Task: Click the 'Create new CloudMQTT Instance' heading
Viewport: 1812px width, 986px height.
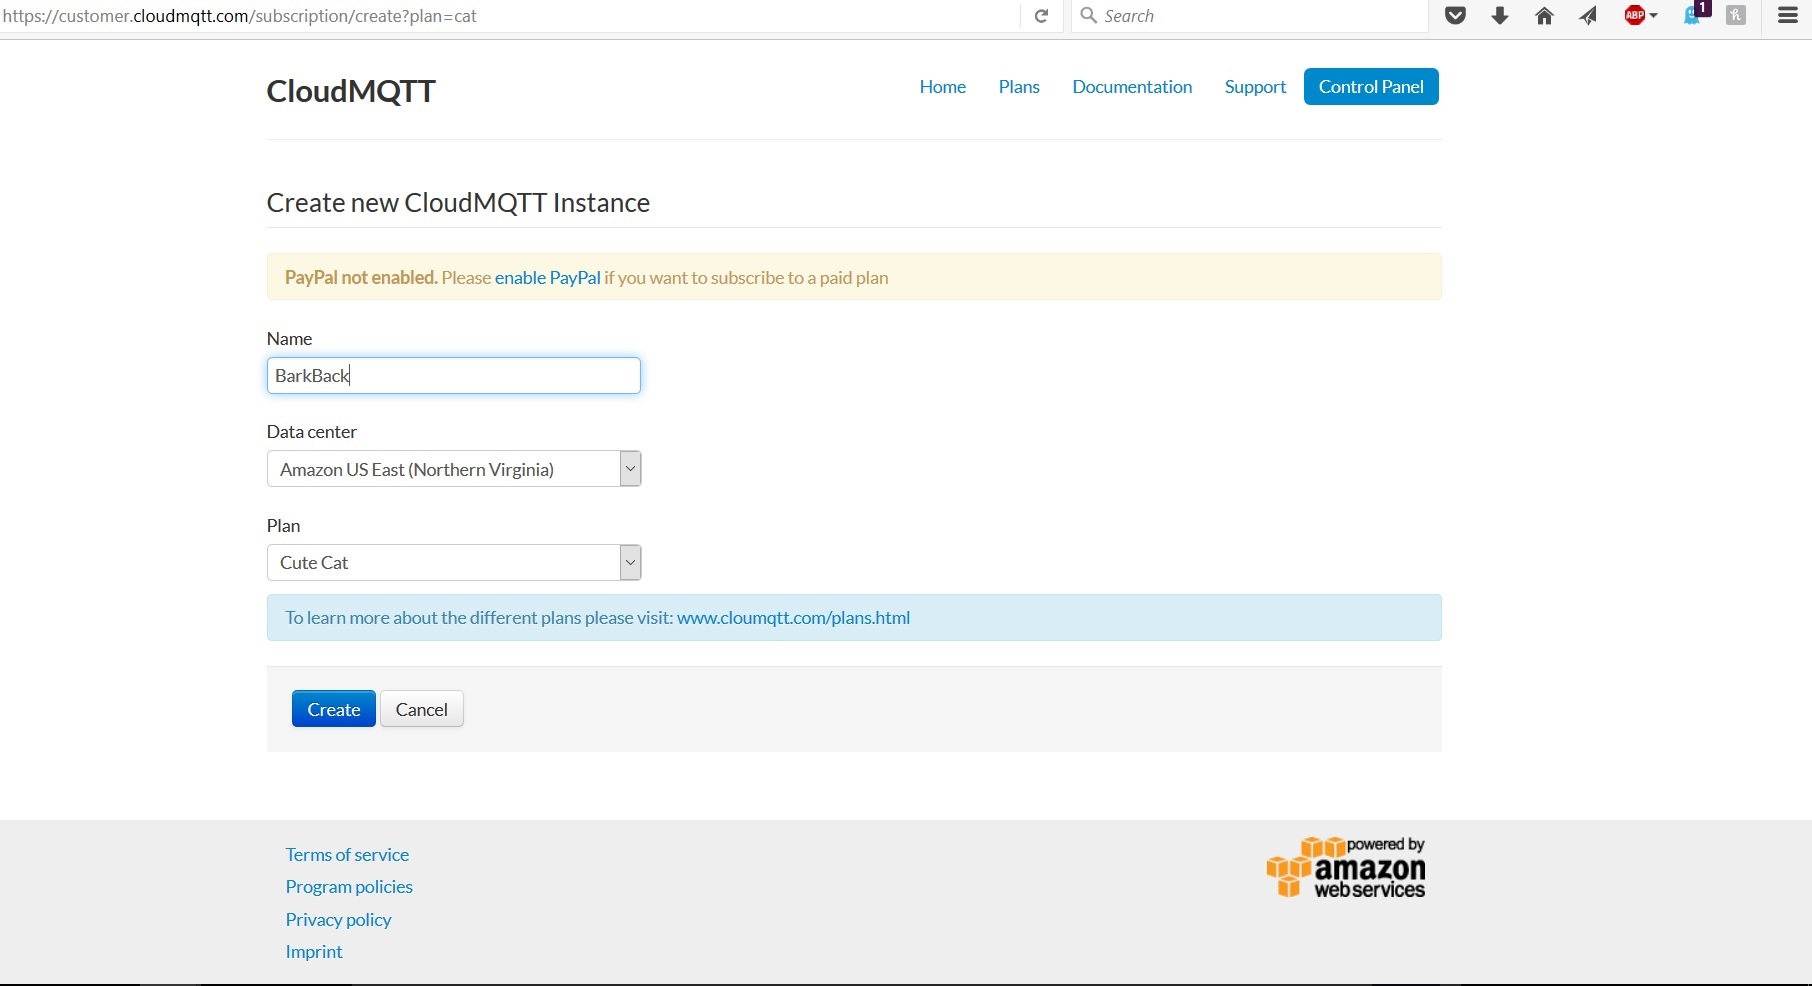Action: click(458, 203)
